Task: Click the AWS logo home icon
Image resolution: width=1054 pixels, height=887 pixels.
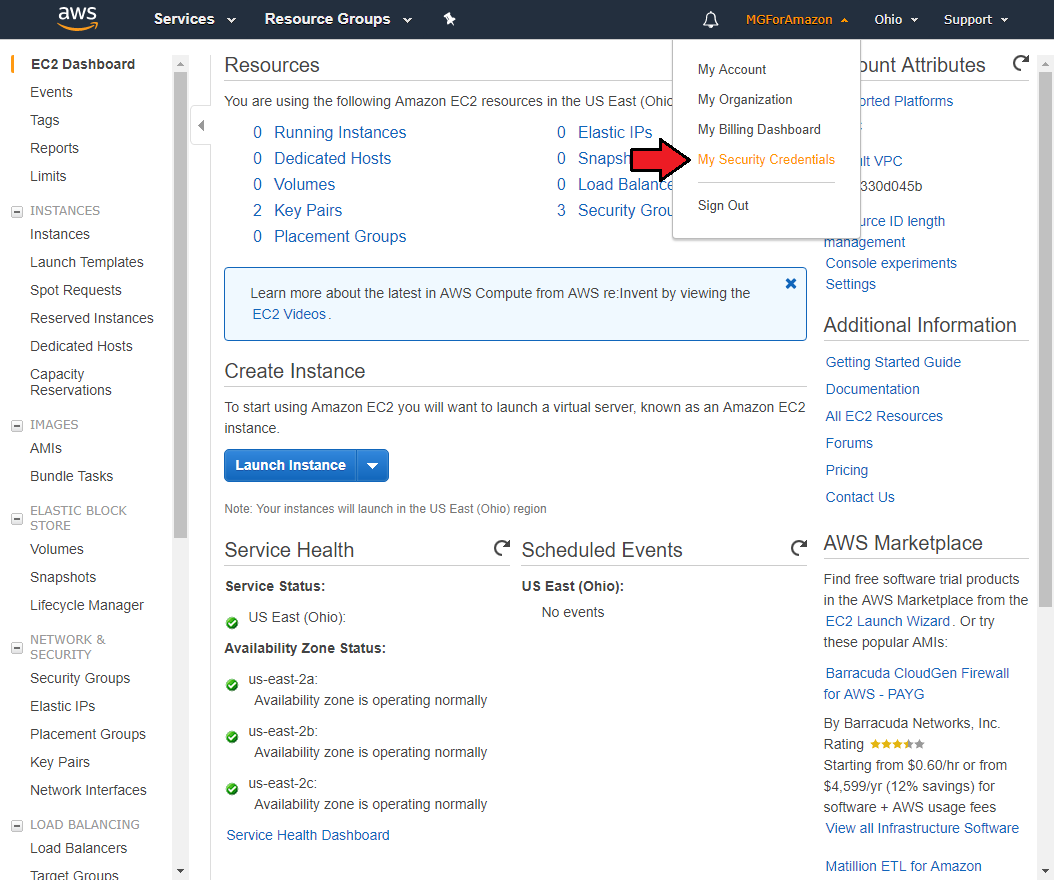Action: coord(77,19)
